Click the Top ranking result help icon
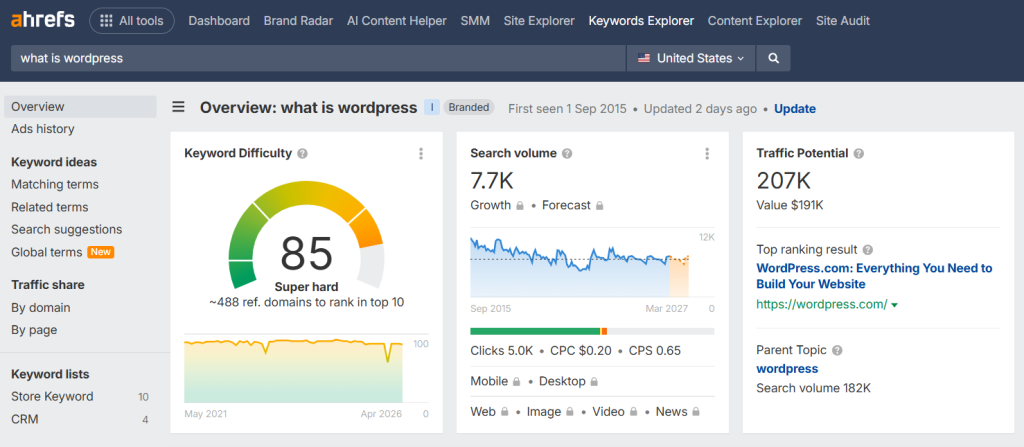Image resolution: width=1024 pixels, height=447 pixels. click(x=868, y=250)
